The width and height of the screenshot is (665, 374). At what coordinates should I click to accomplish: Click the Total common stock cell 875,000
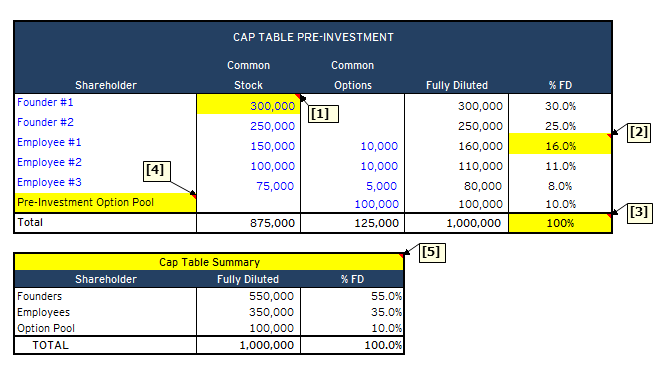(249, 223)
